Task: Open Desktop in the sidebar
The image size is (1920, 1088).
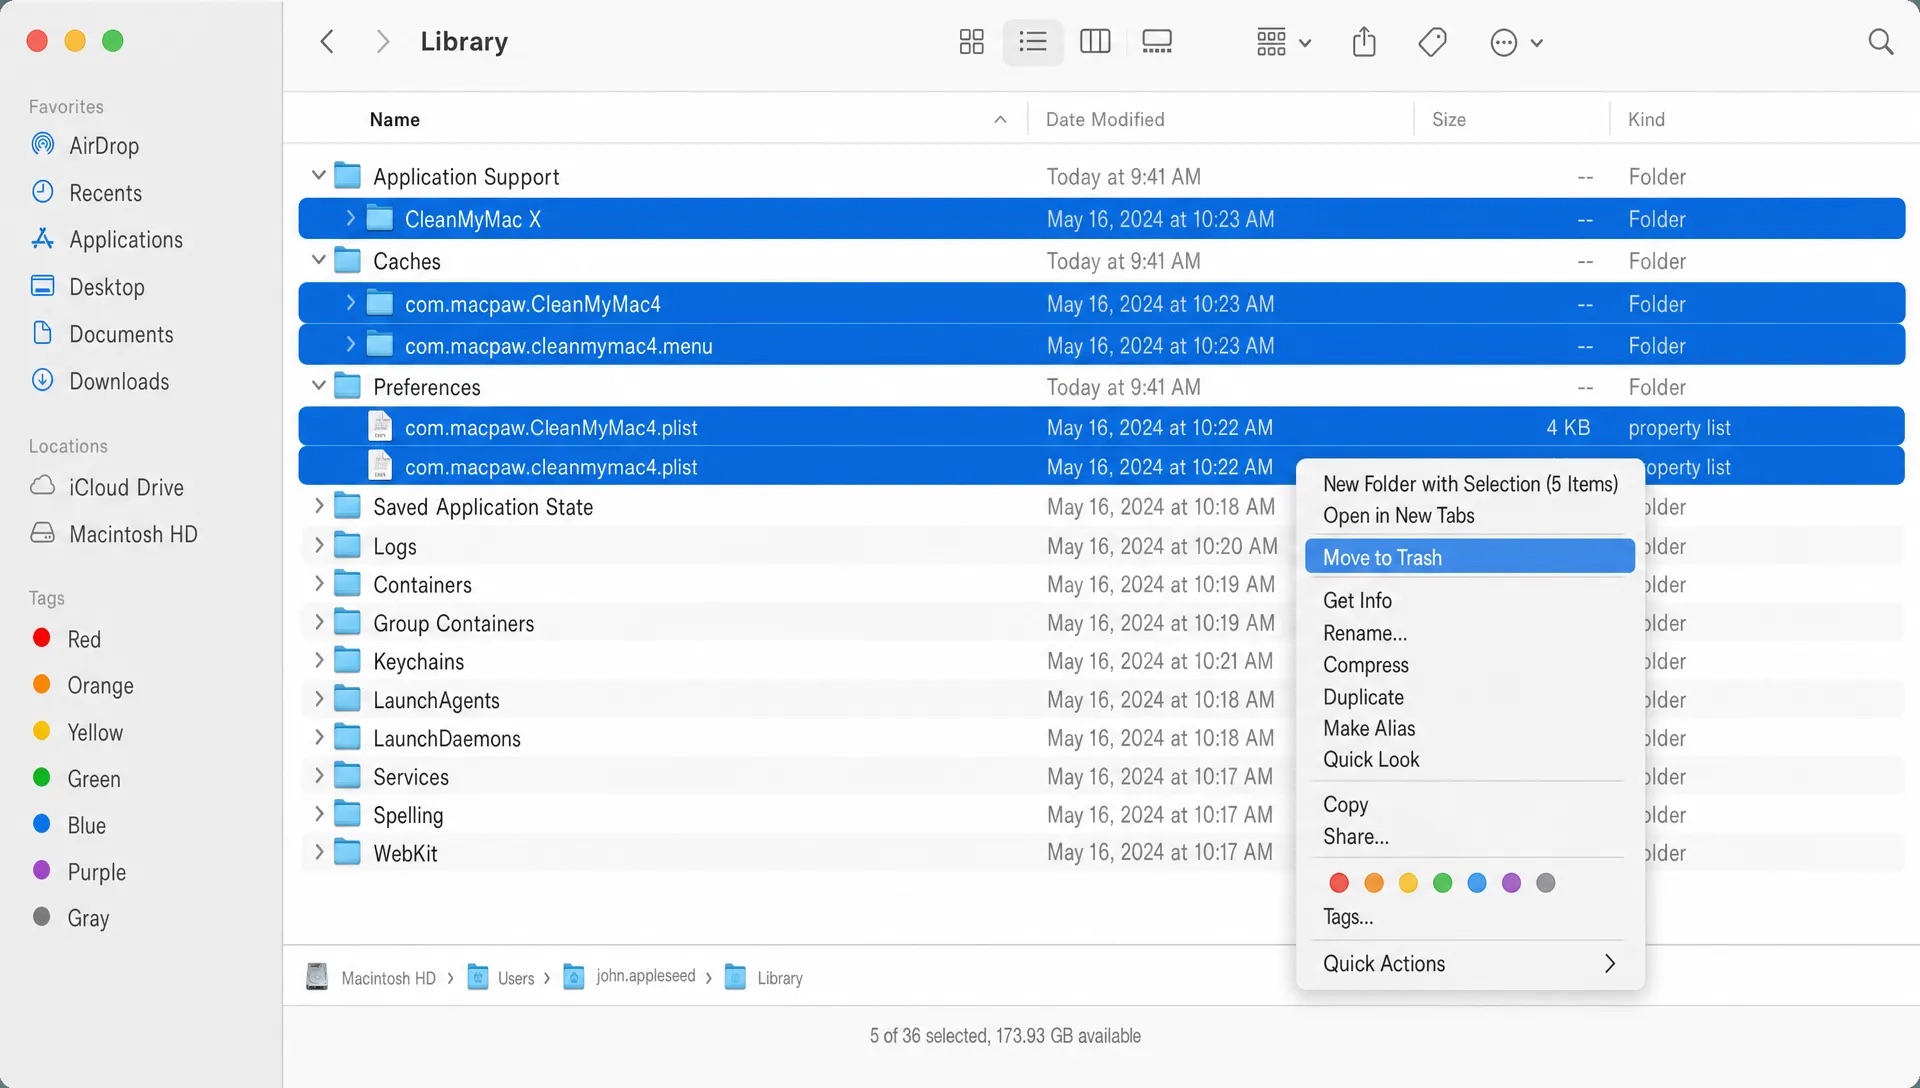Action: tap(88, 287)
